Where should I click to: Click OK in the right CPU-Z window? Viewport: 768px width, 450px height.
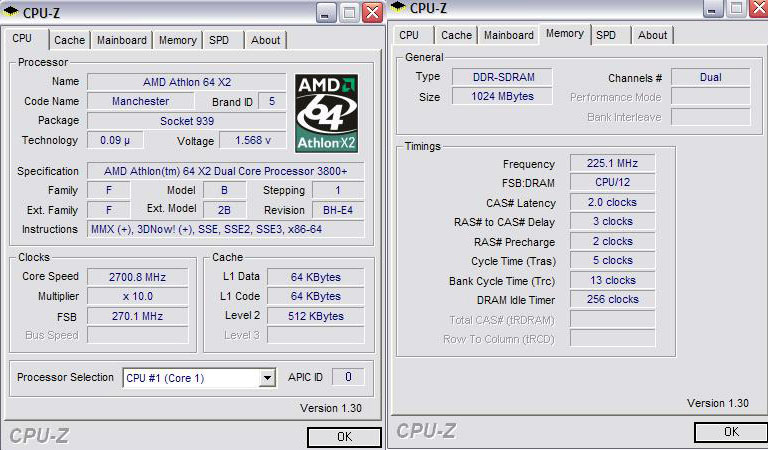click(731, 432)
